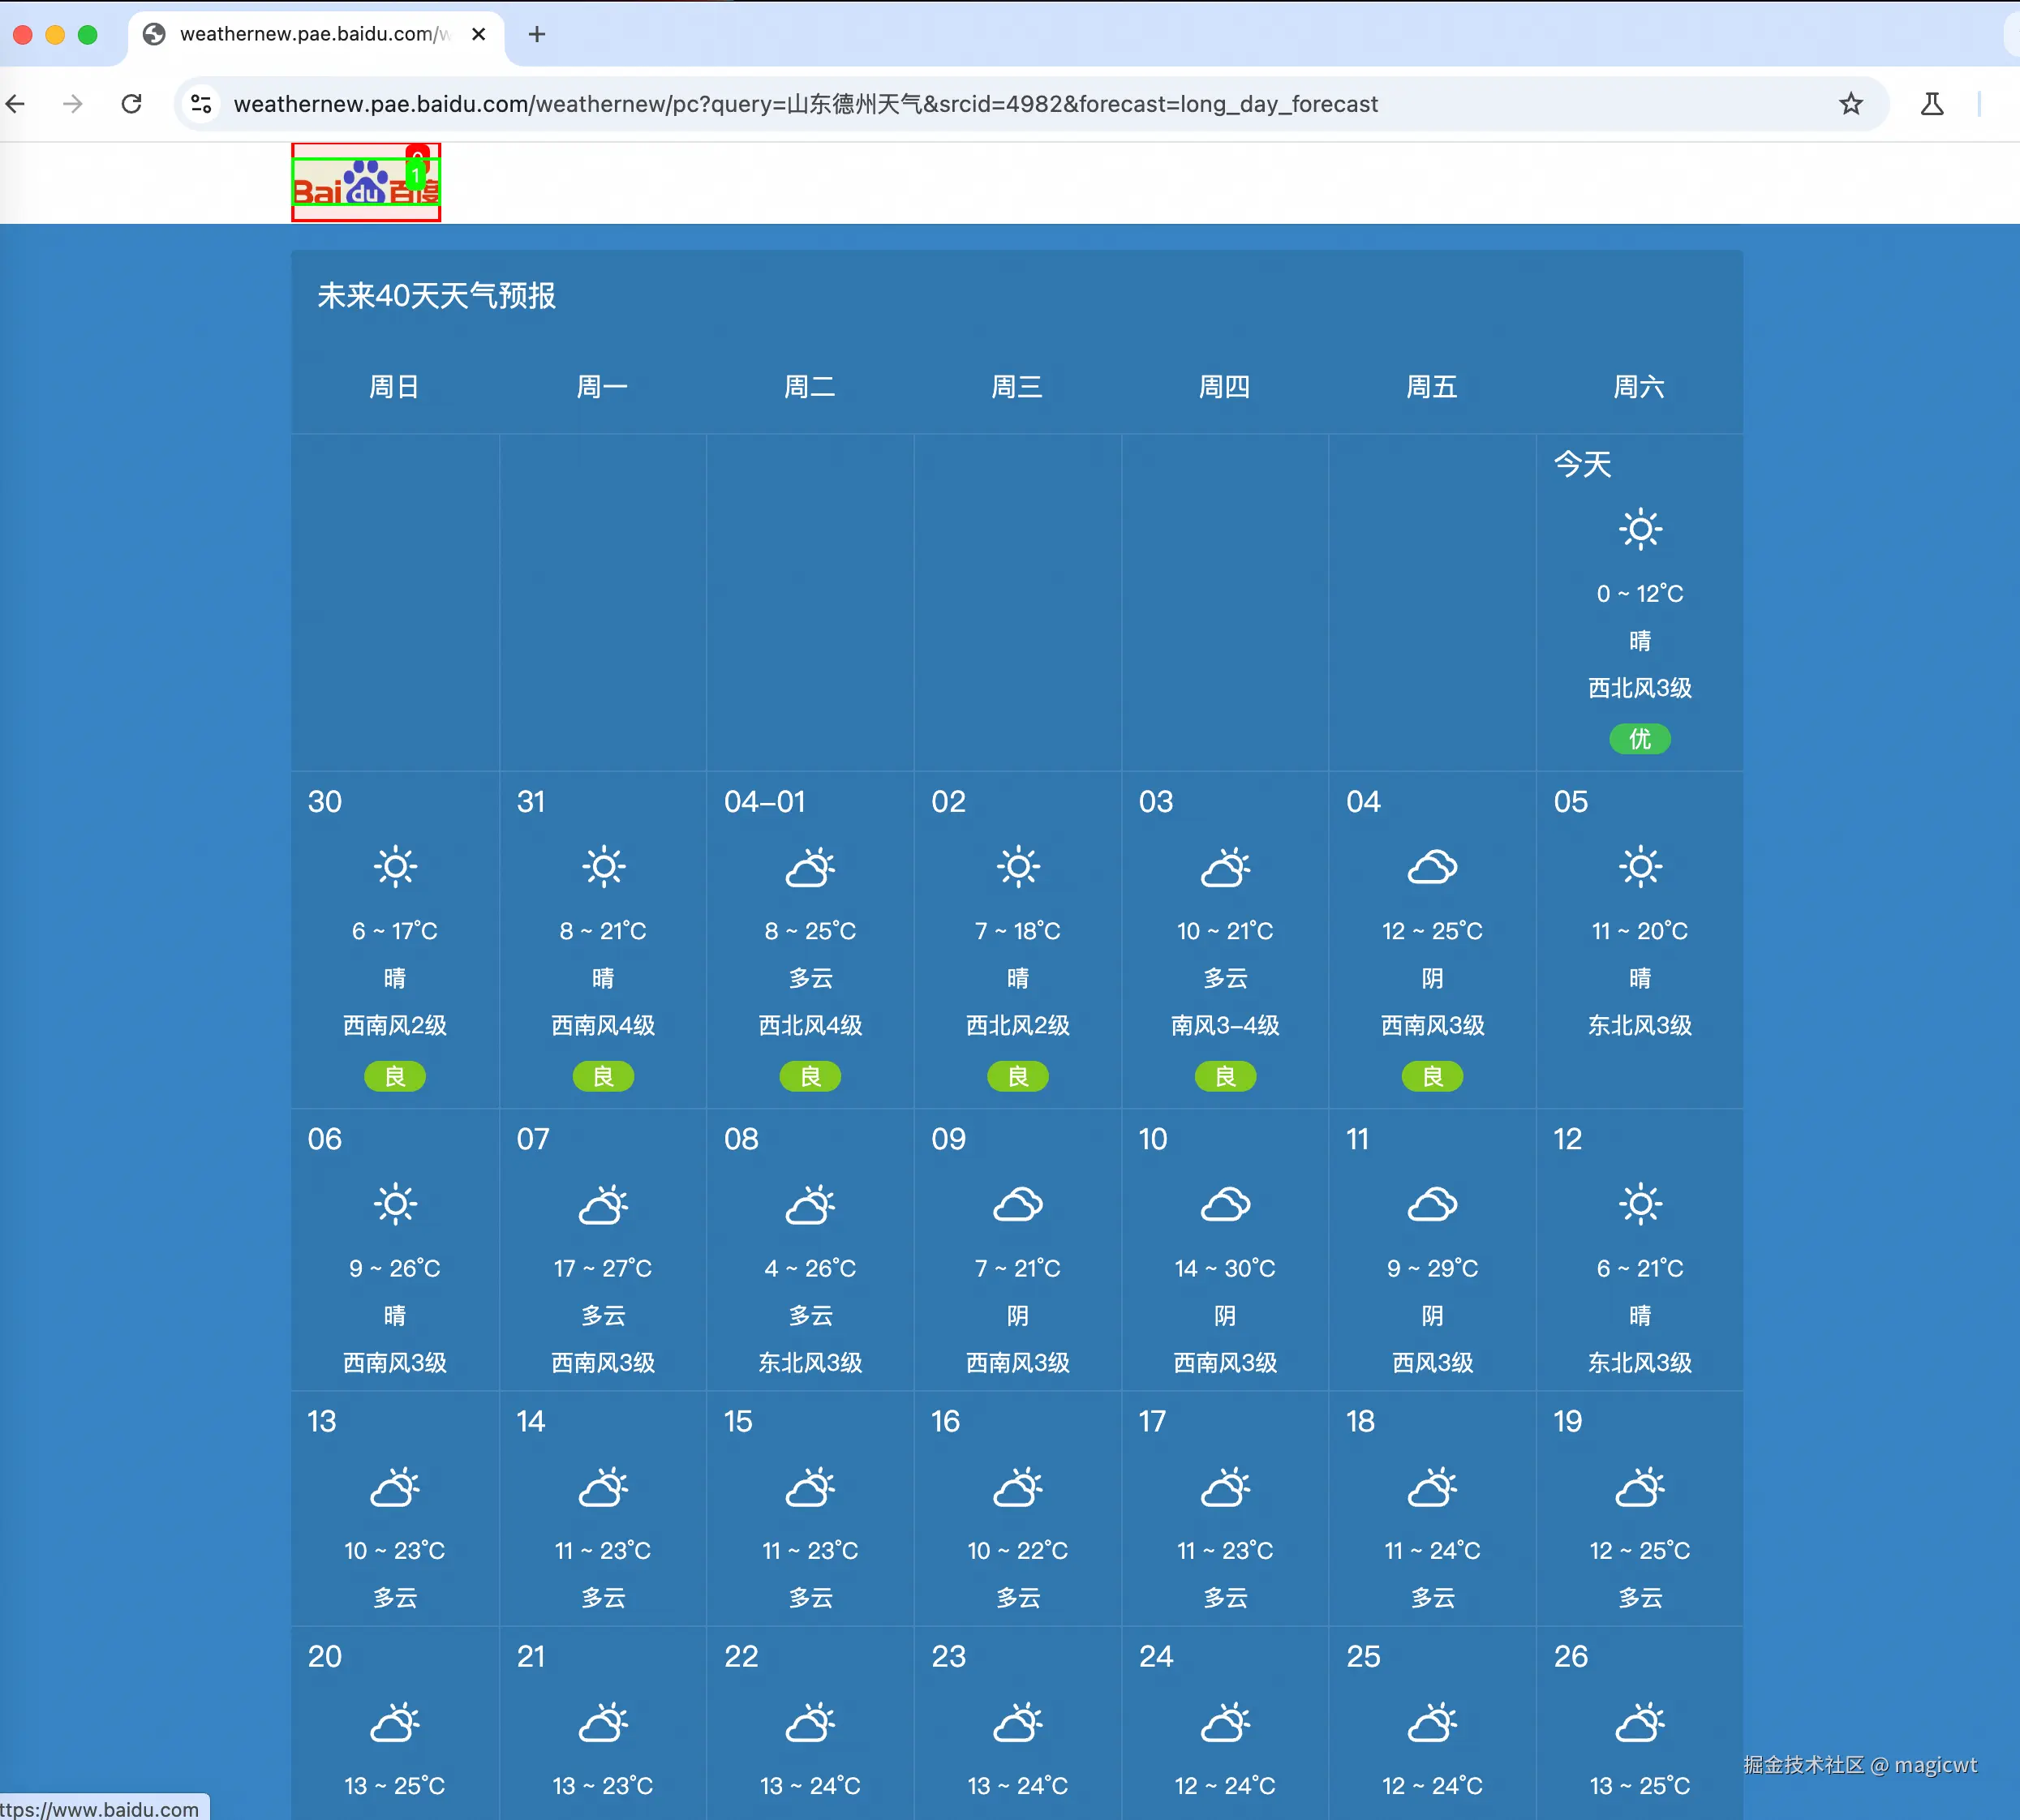Viewport: 2020px width, 1820px height.
Task: Click the site settings icon beside the URL
Action: tap(201, 103)
